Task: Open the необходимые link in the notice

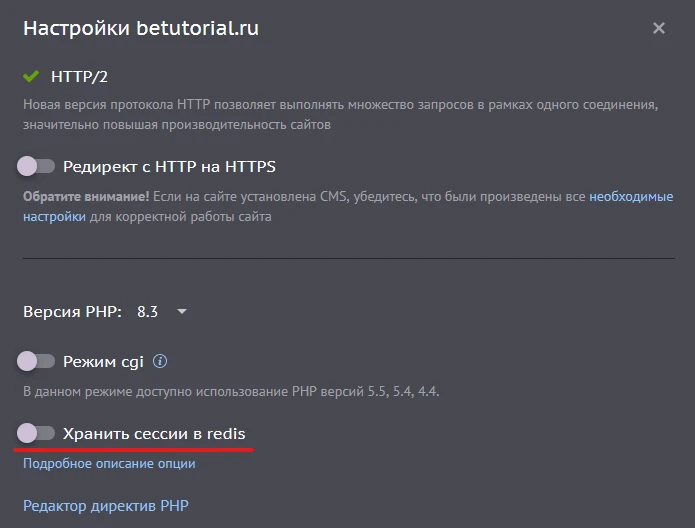Action: pyautogui.click(x=631, y=196)
